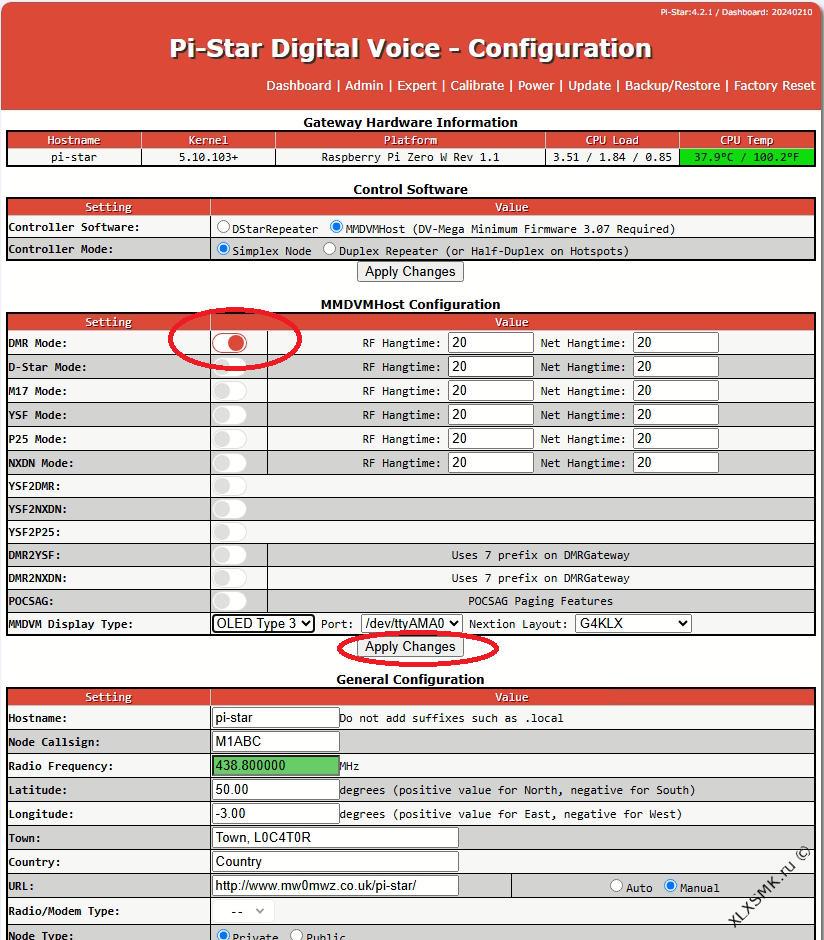Enable D-Star Mode switch
The width and height of the screenshot is (824, 940).
(x=230, y=367)
